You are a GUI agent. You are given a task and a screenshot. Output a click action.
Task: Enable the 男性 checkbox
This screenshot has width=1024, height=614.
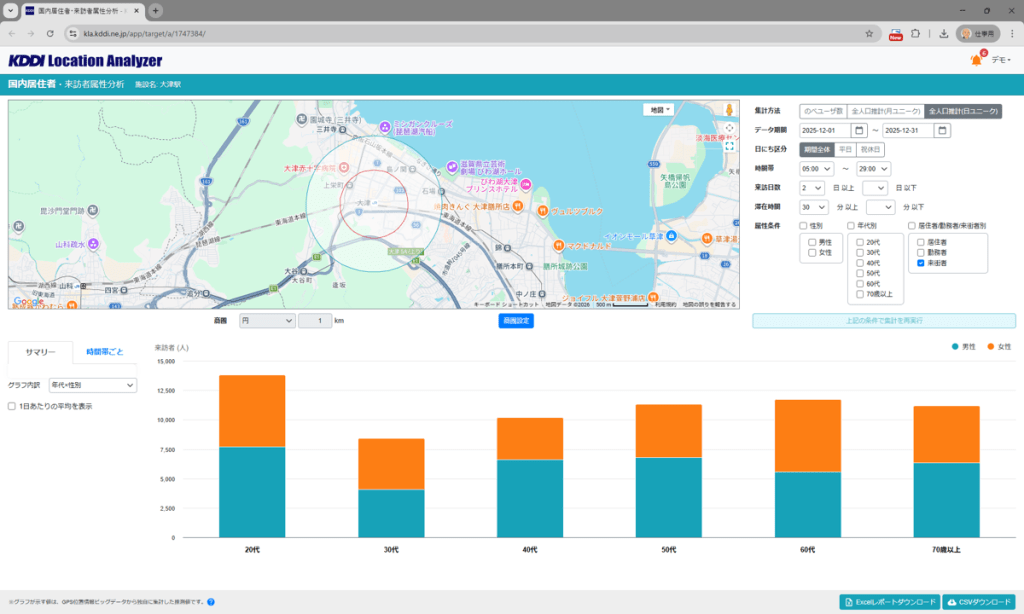813,242
